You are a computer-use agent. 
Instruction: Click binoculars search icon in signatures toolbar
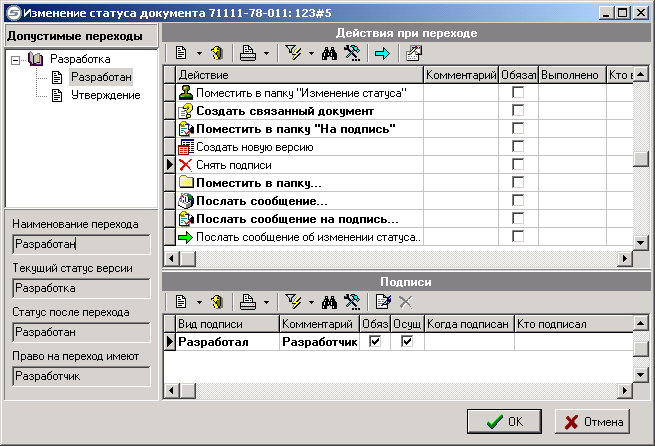[x=331, y=301]
